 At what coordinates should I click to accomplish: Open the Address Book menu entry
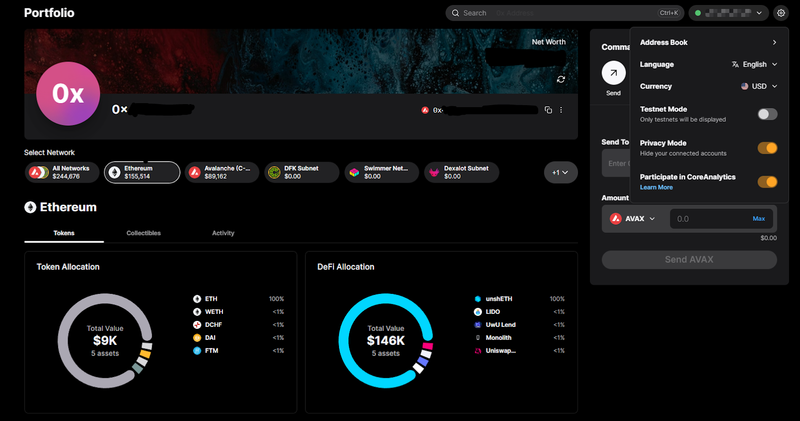[709, 42]
